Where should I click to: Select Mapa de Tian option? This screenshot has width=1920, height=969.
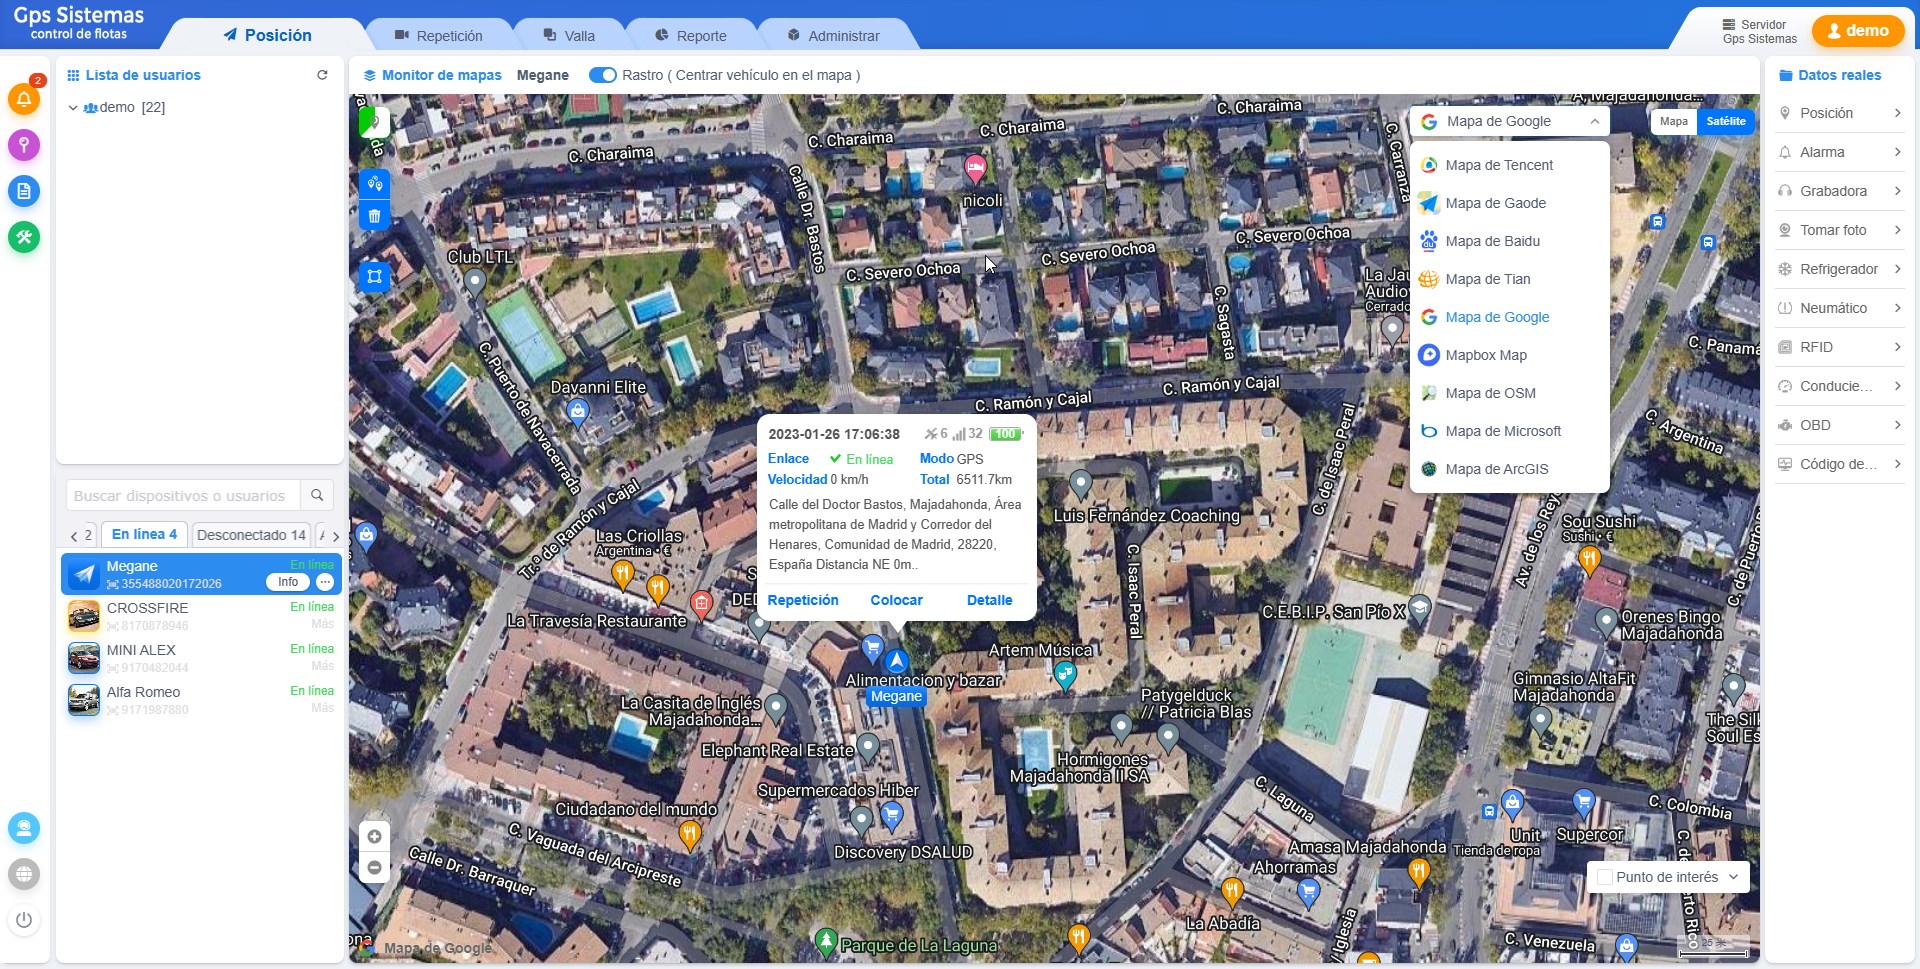pyautogui.click(x=1509, y=279)
